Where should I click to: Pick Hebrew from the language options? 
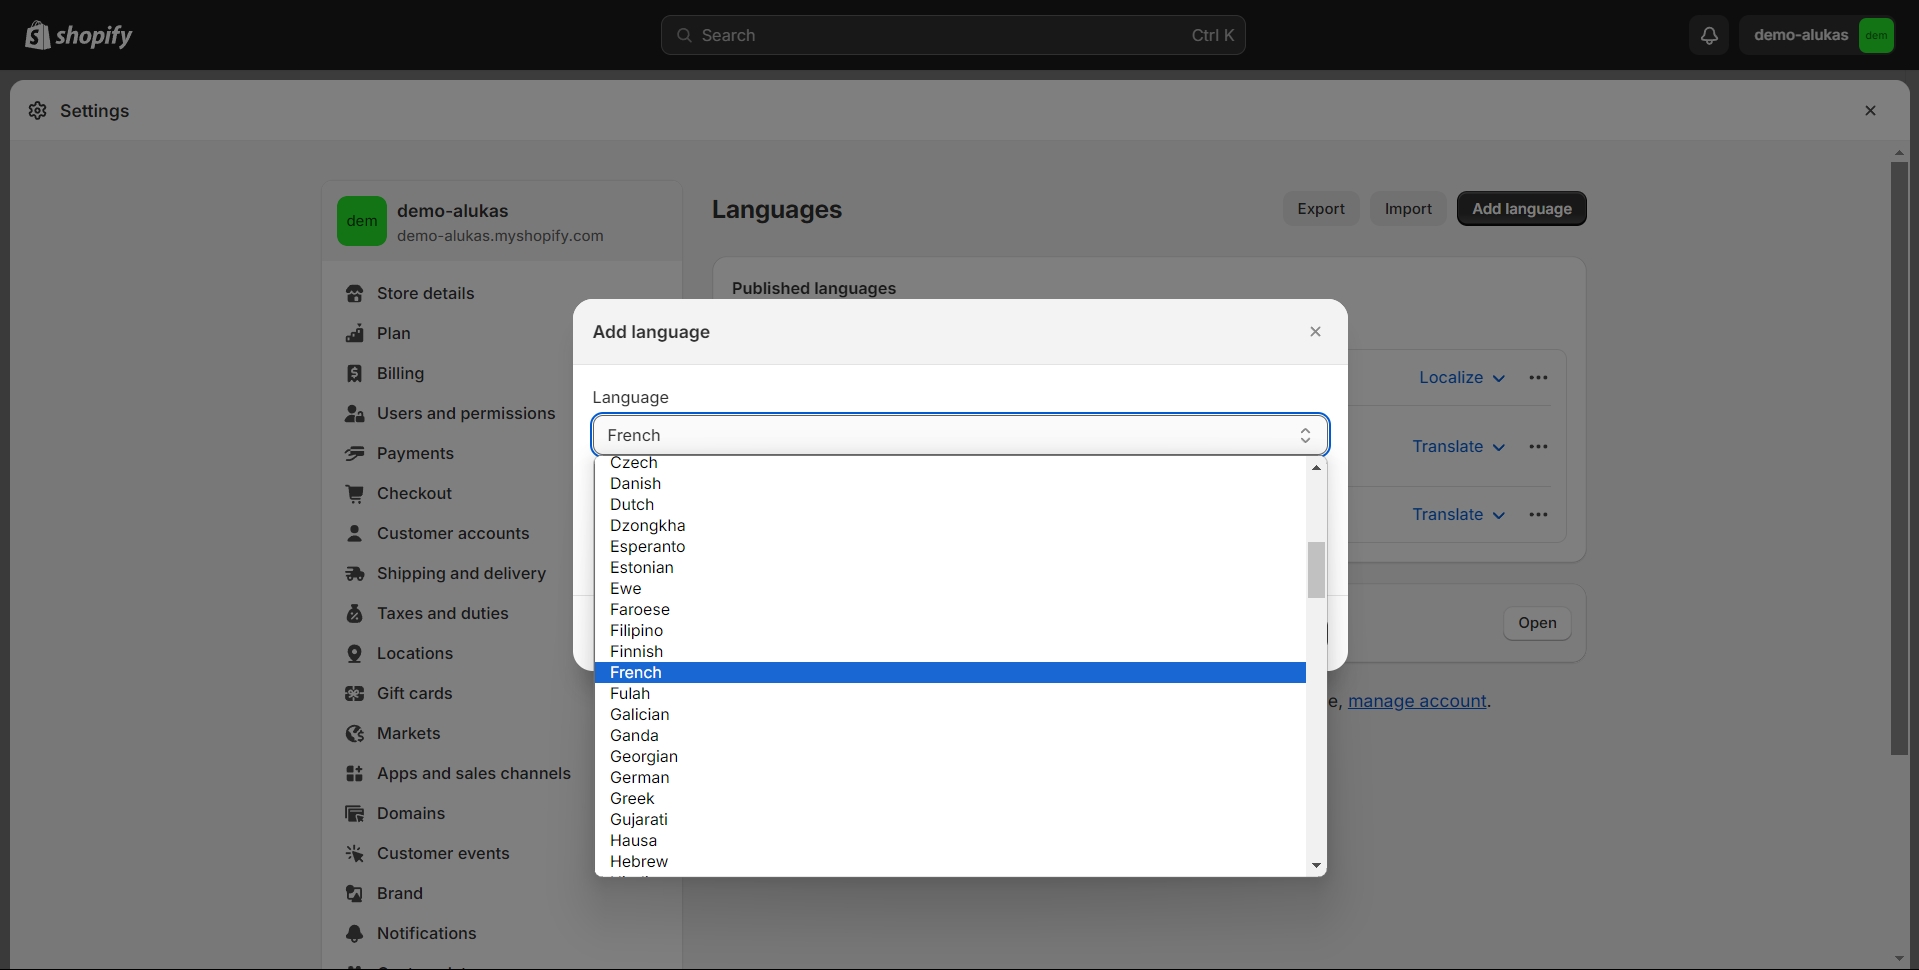tap(639, 861)
